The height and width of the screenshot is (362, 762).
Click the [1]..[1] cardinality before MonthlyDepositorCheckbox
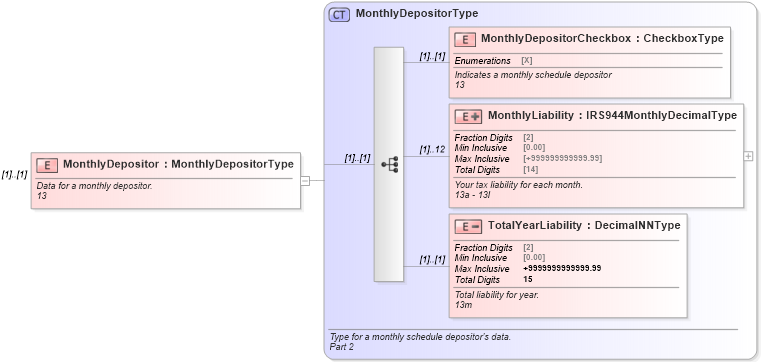click(x=433, y=56)
